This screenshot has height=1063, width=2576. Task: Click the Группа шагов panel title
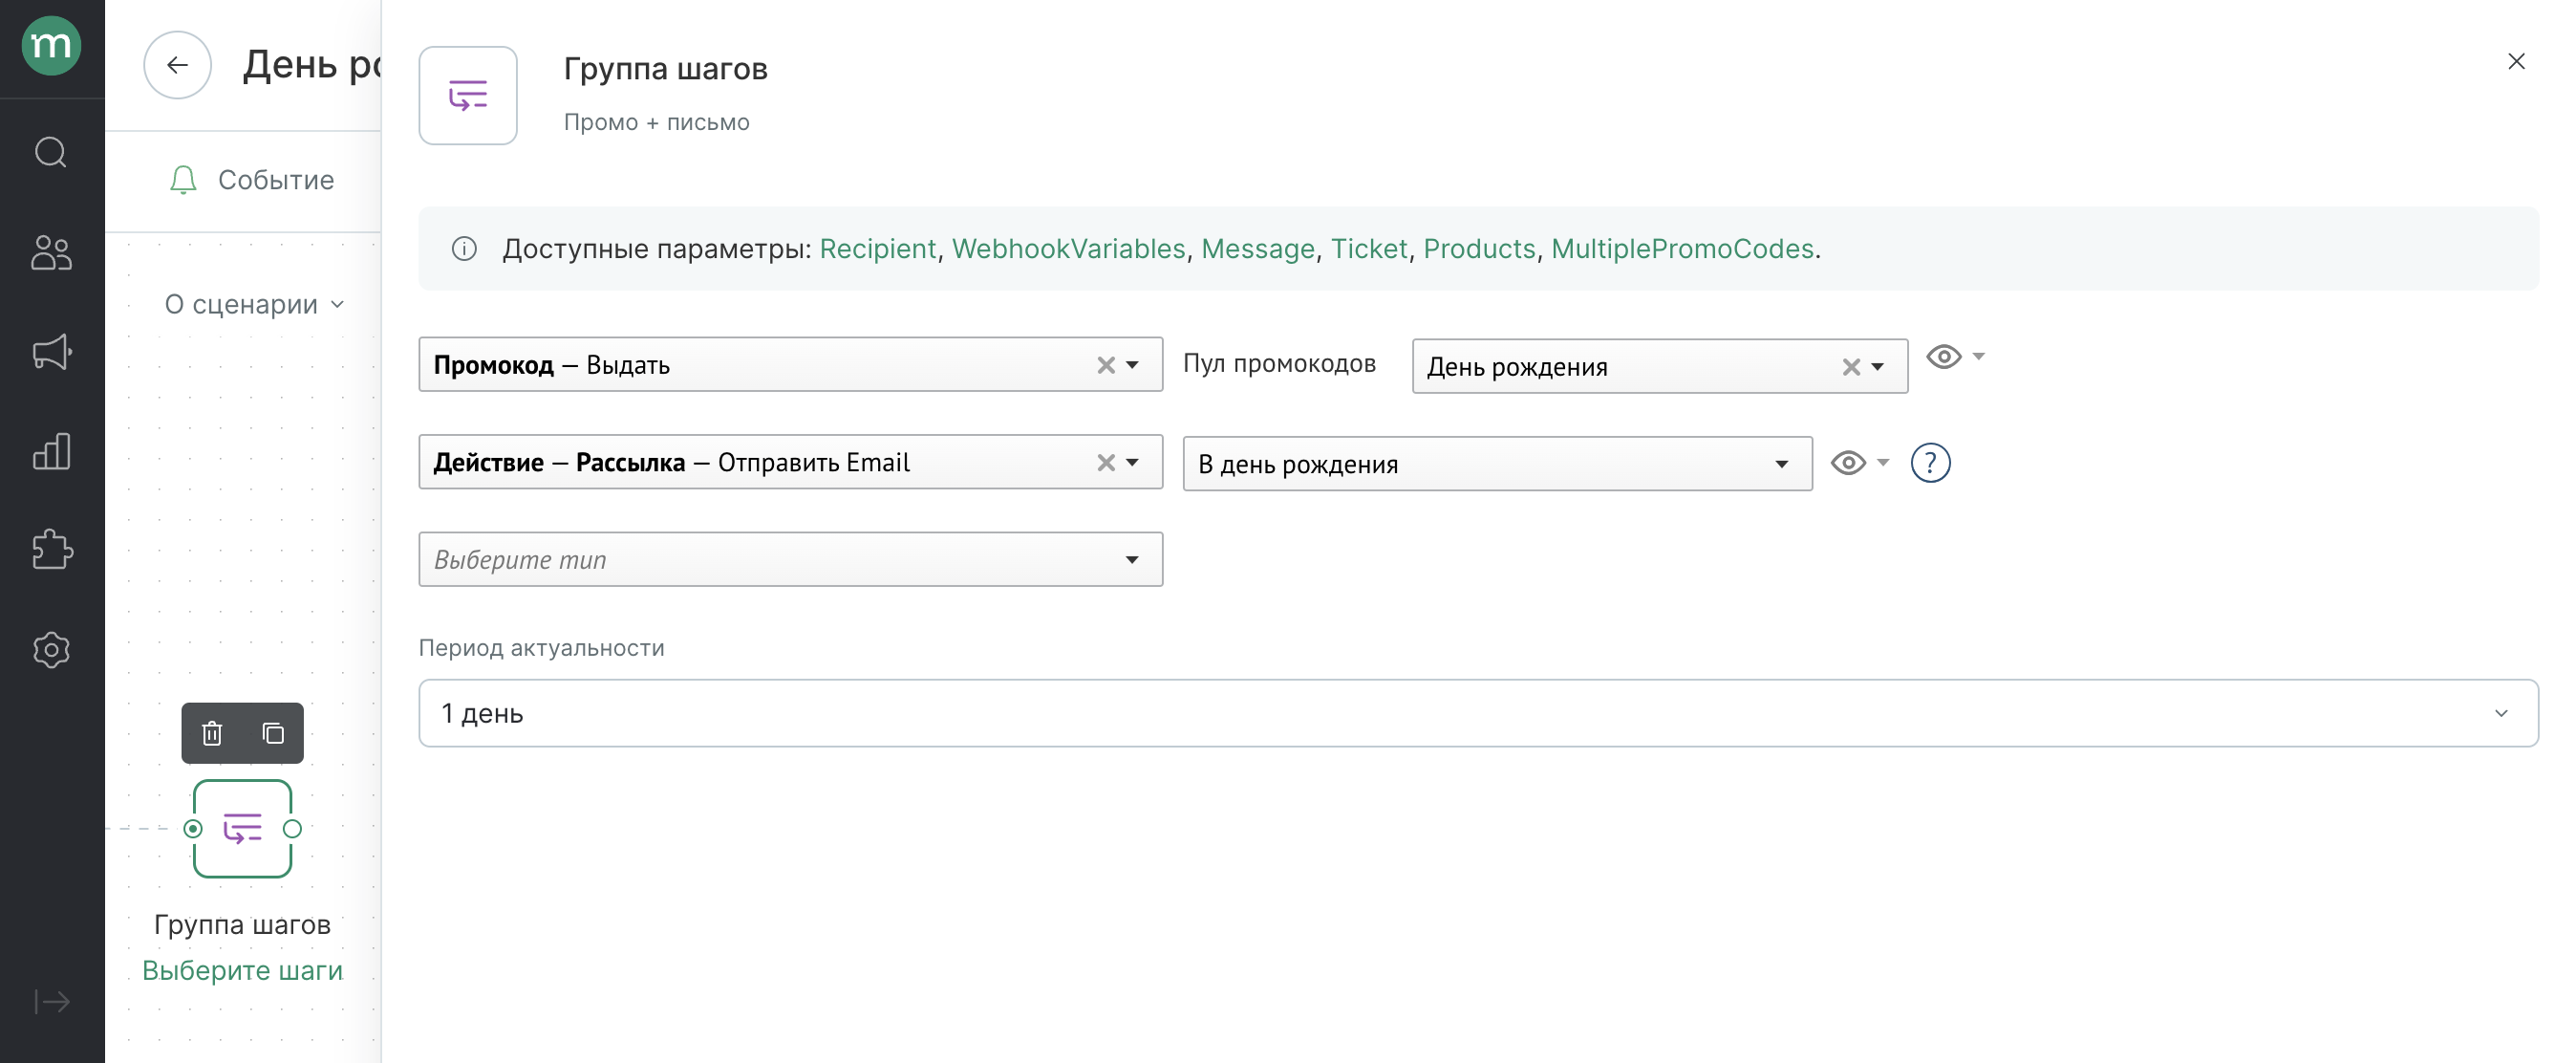pos(665,69)
